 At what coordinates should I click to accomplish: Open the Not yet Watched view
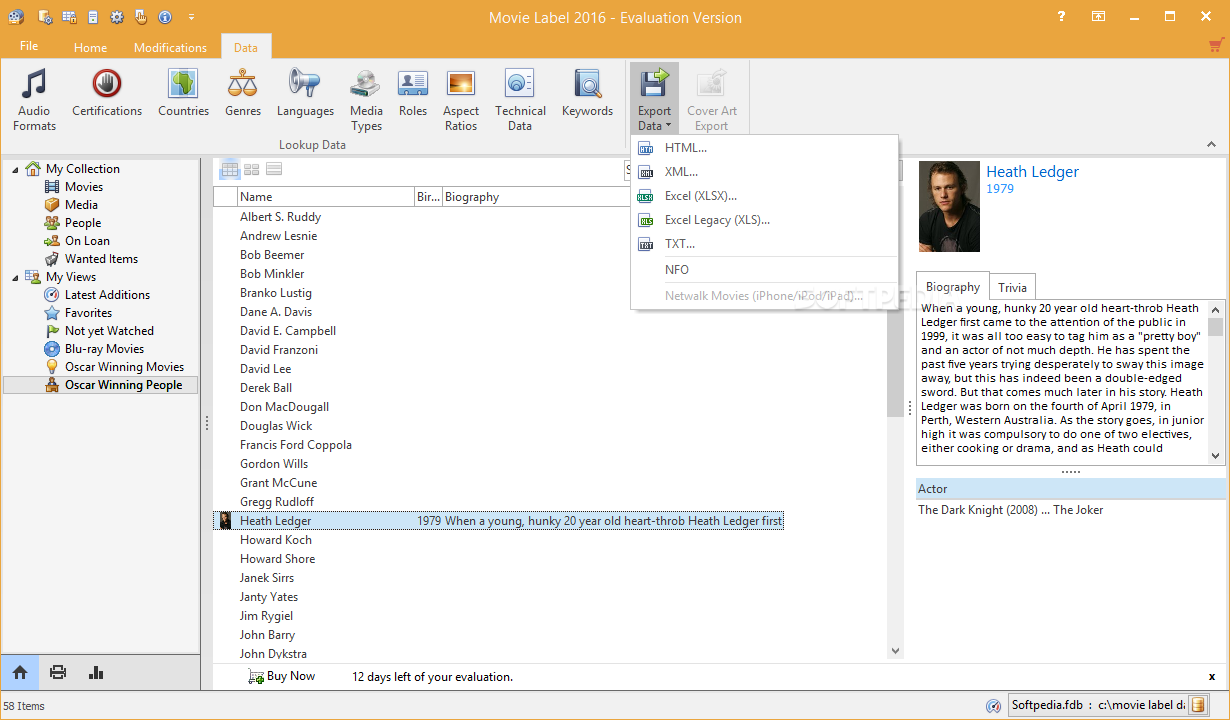[x=109, y=331]
